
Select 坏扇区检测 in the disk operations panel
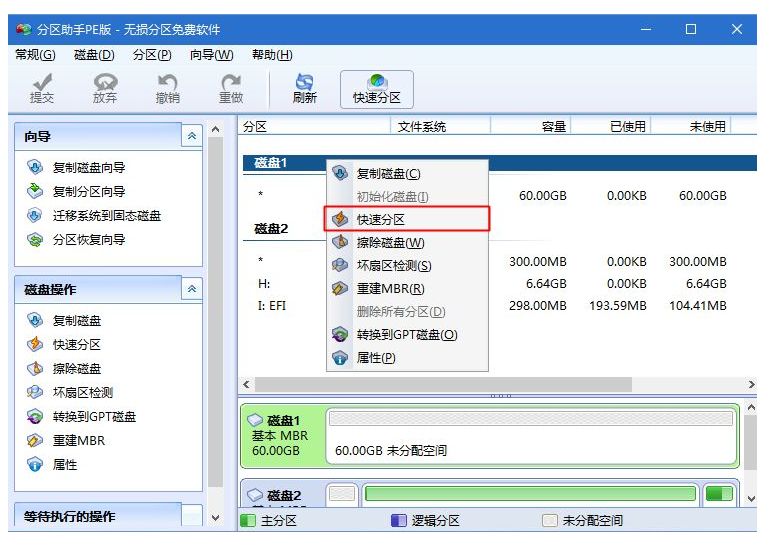(x=82, y=393)
